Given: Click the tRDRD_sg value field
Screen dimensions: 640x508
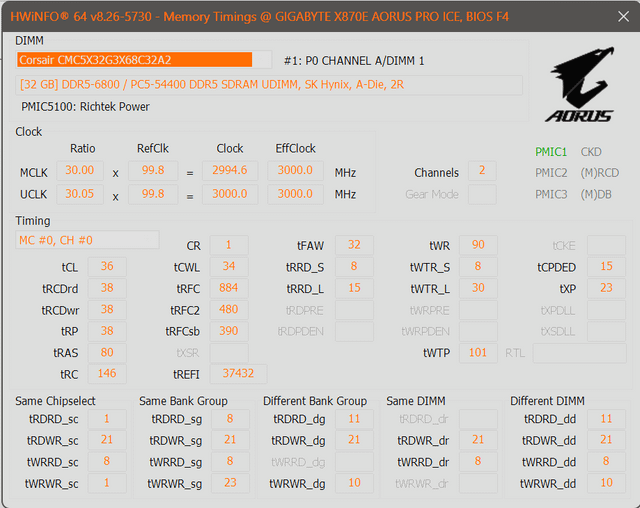Looking at the screenshot, I should [x=230, y=419].
